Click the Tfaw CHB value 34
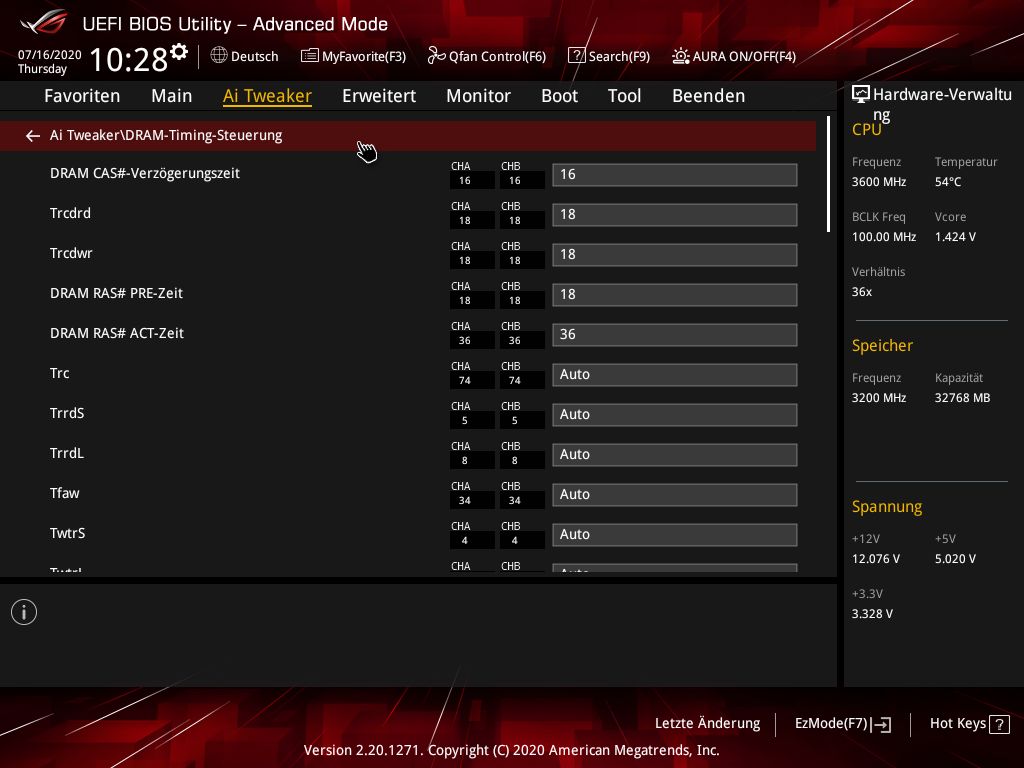This screenshot has width=1024, height=768. 515,501
